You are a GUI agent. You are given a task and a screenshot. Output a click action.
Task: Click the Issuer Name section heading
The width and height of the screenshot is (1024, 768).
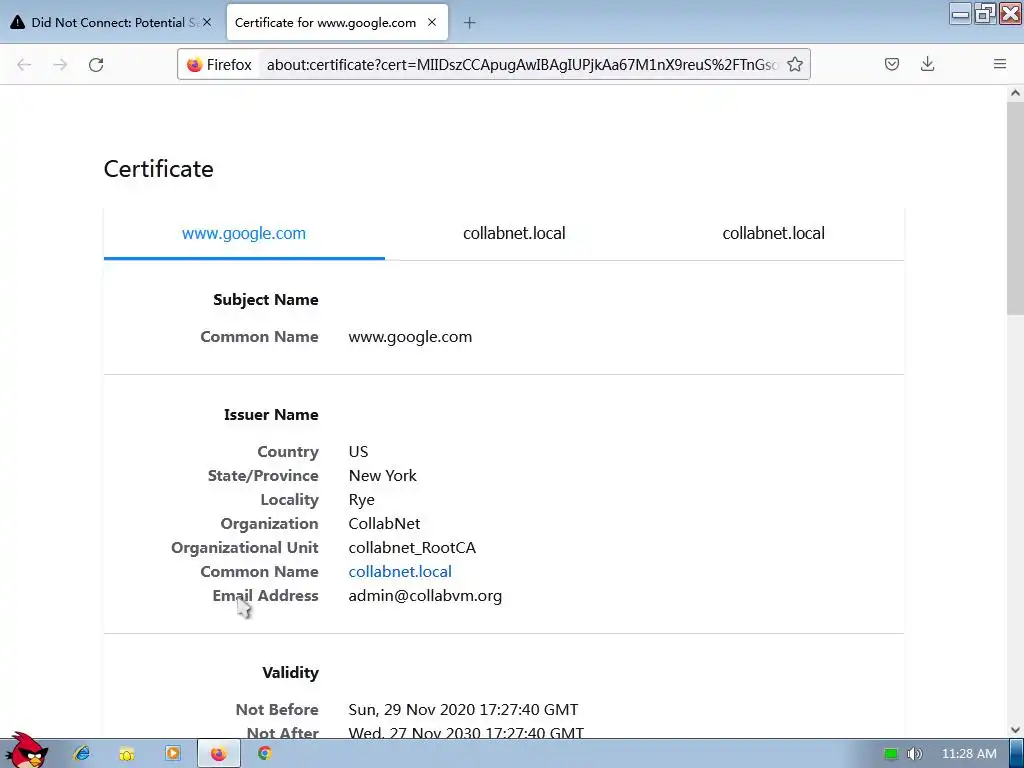coord(271,415)
